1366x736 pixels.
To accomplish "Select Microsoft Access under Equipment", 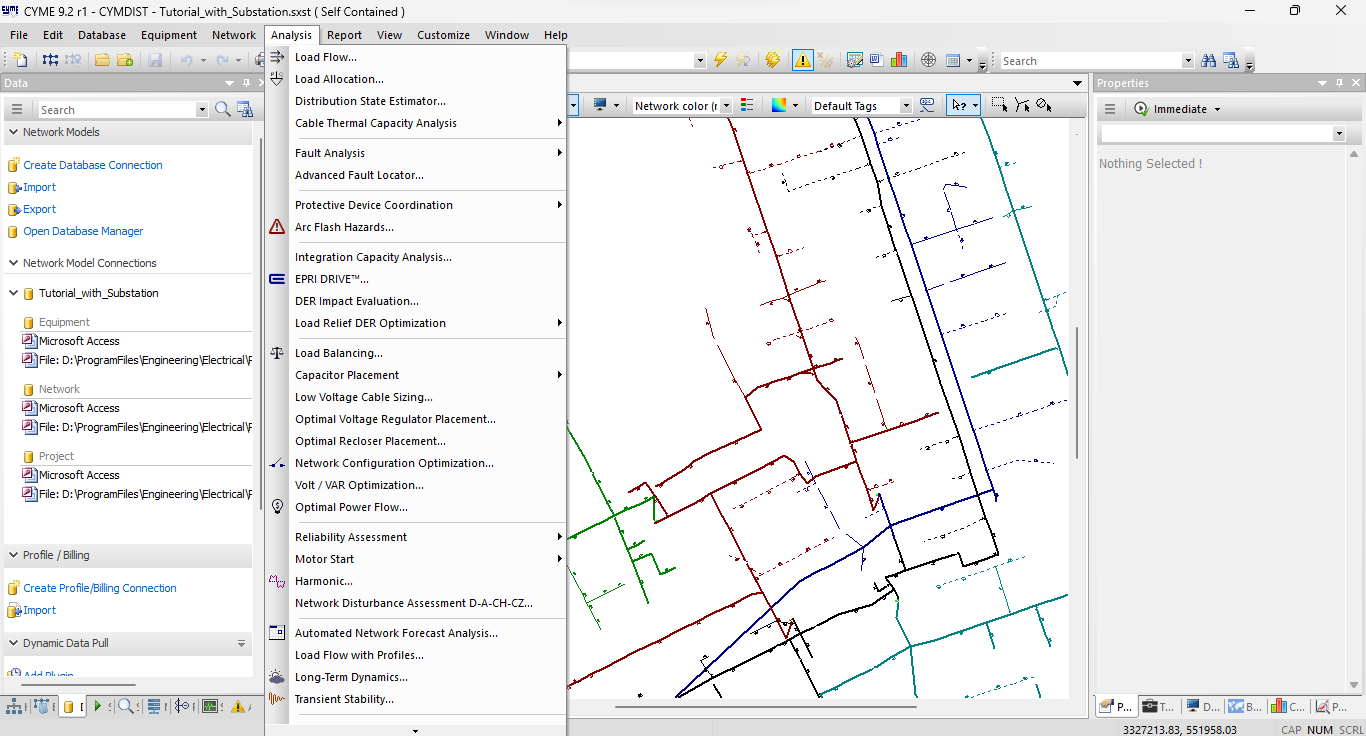I will click(79, 341).
